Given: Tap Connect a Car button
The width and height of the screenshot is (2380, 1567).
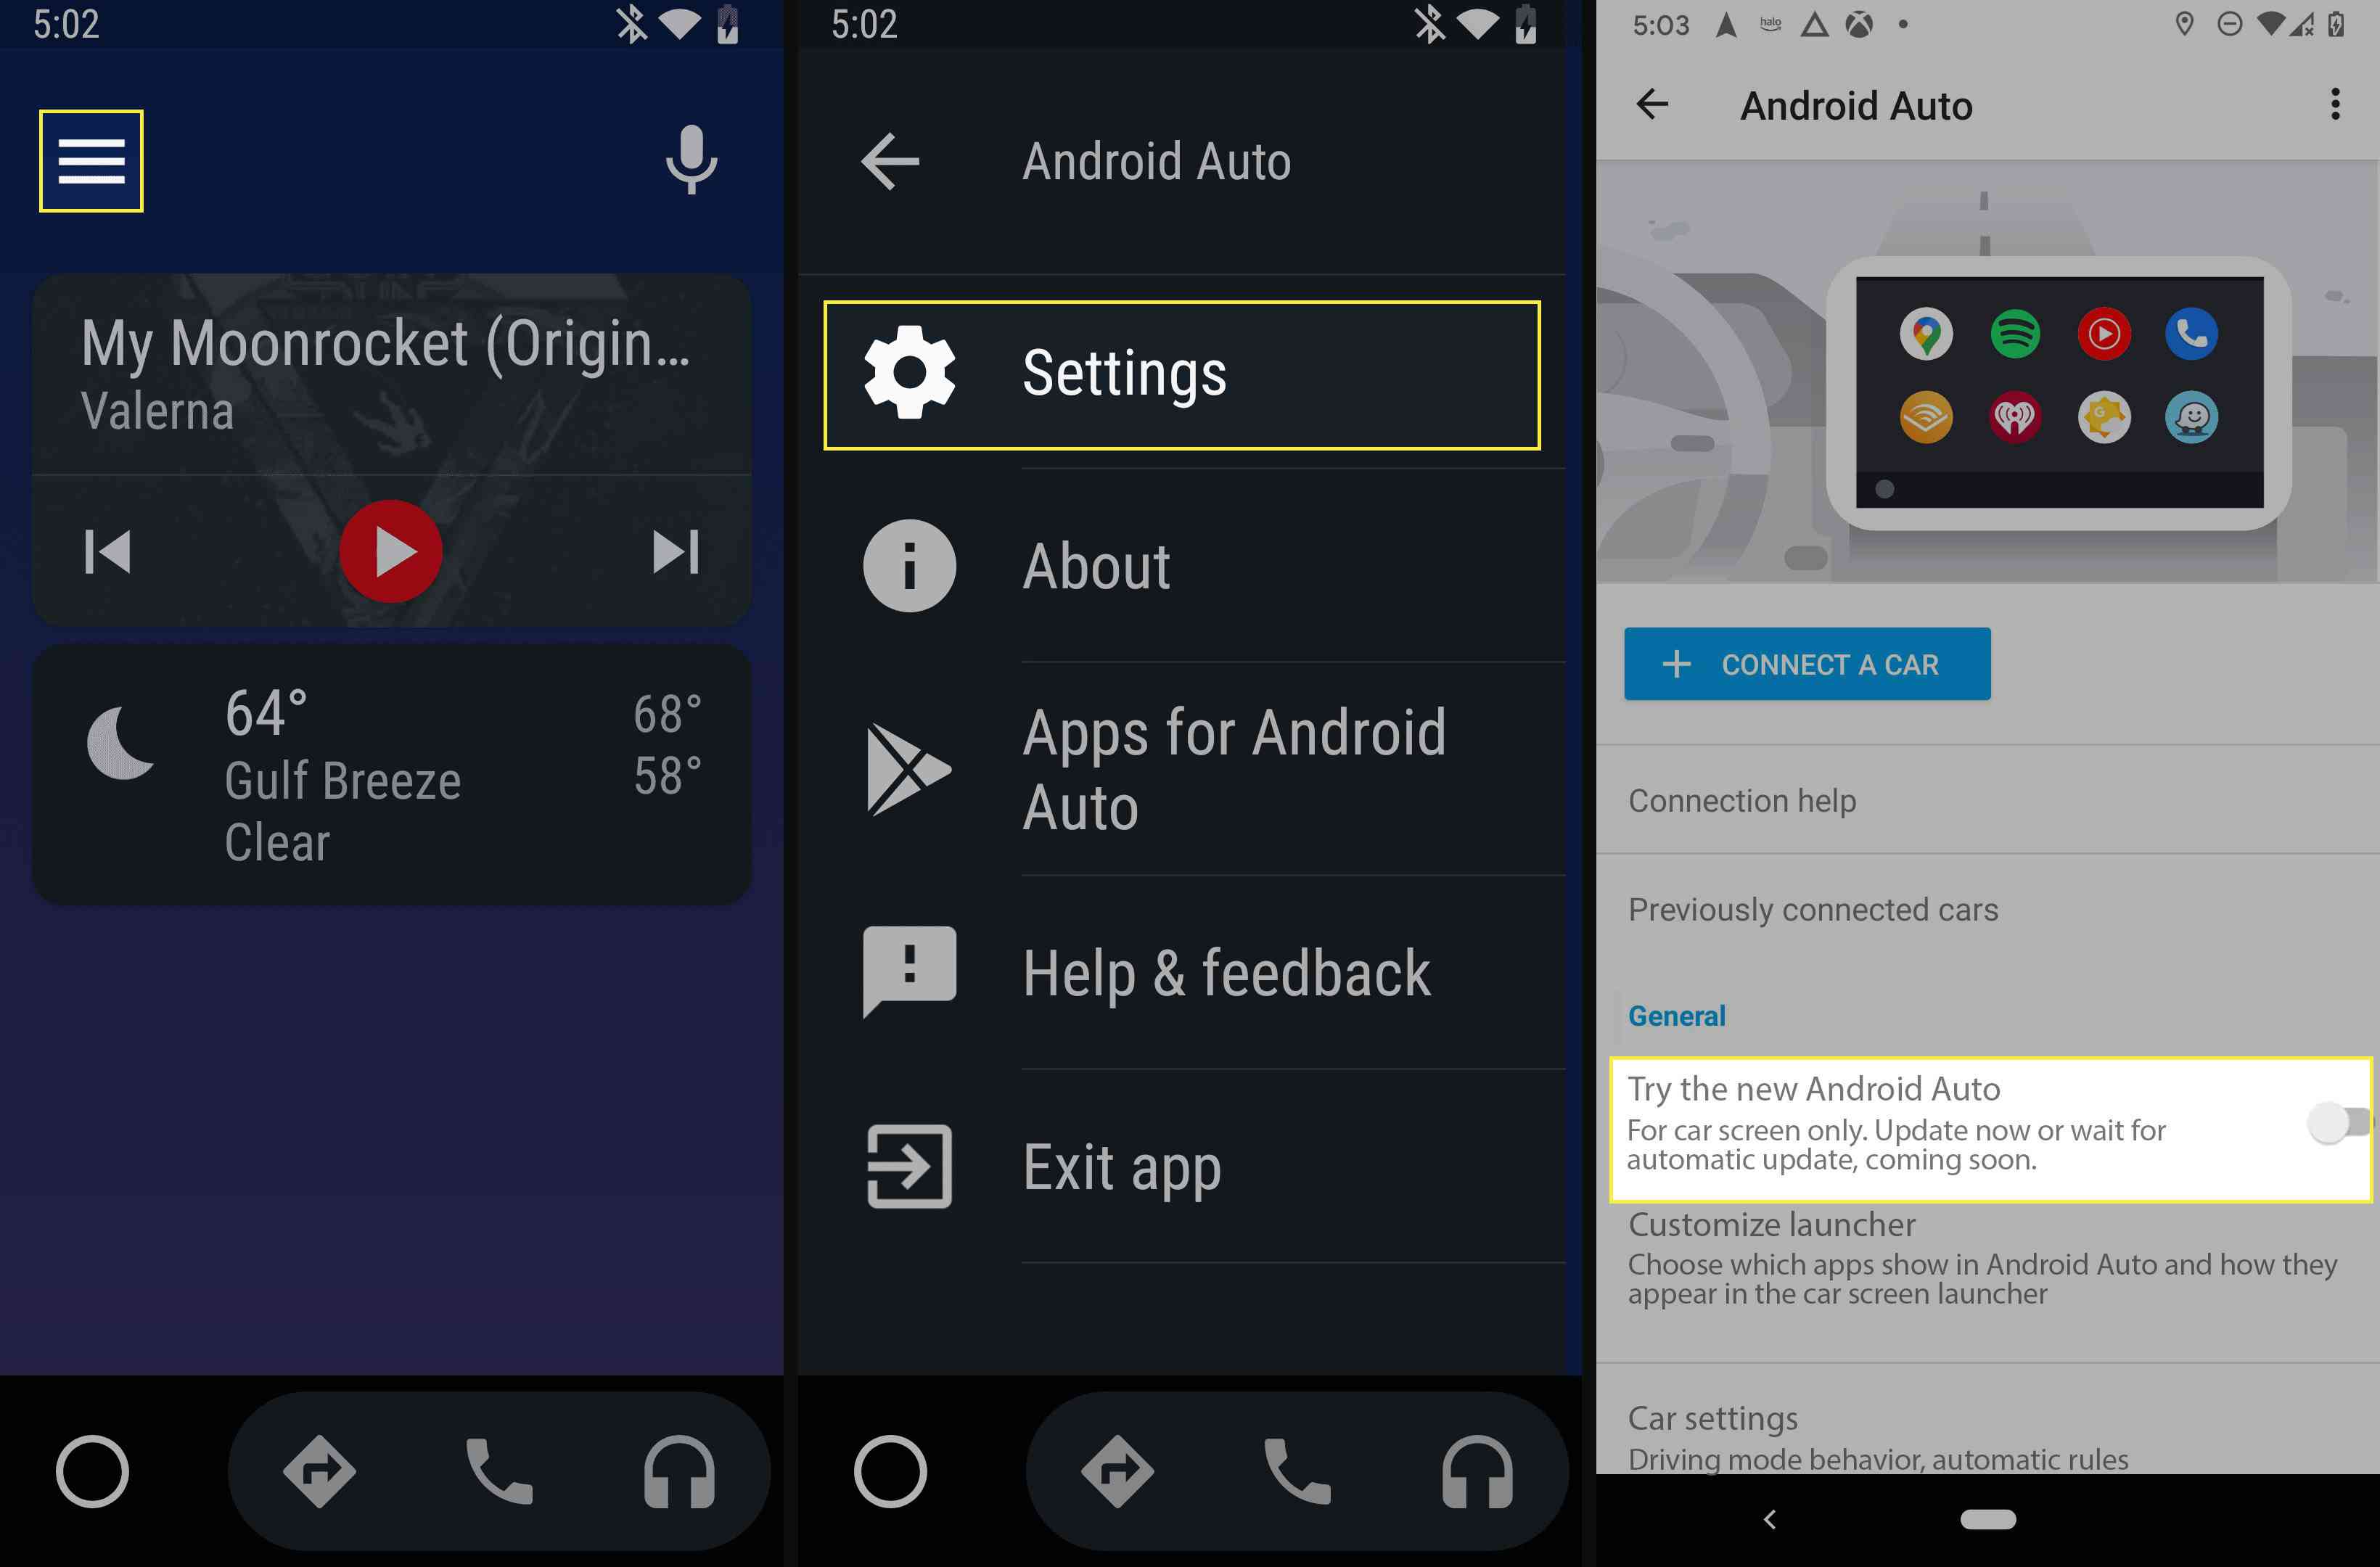Looking at the screenshot, I should (x=1807, y=665).
